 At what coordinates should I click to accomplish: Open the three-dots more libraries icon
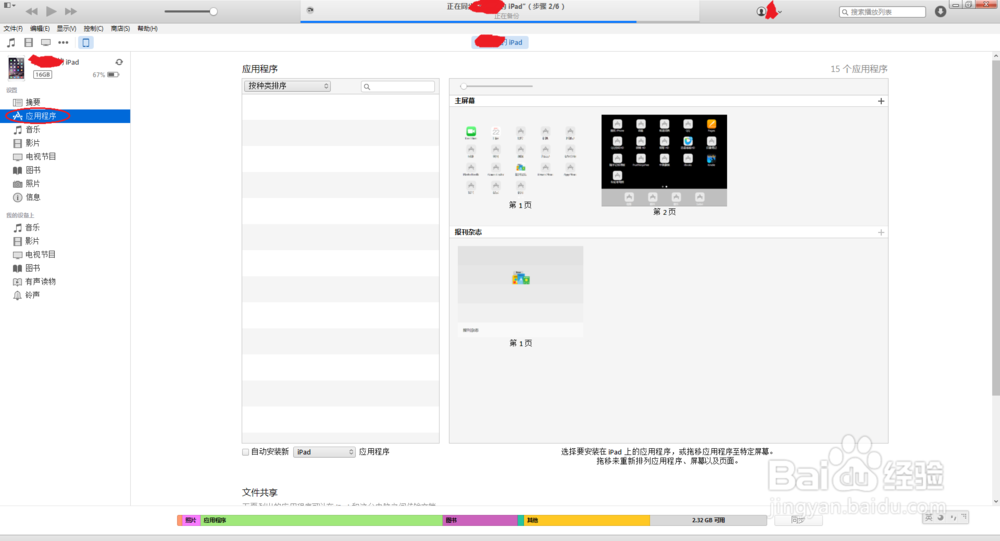pos(63,43)
